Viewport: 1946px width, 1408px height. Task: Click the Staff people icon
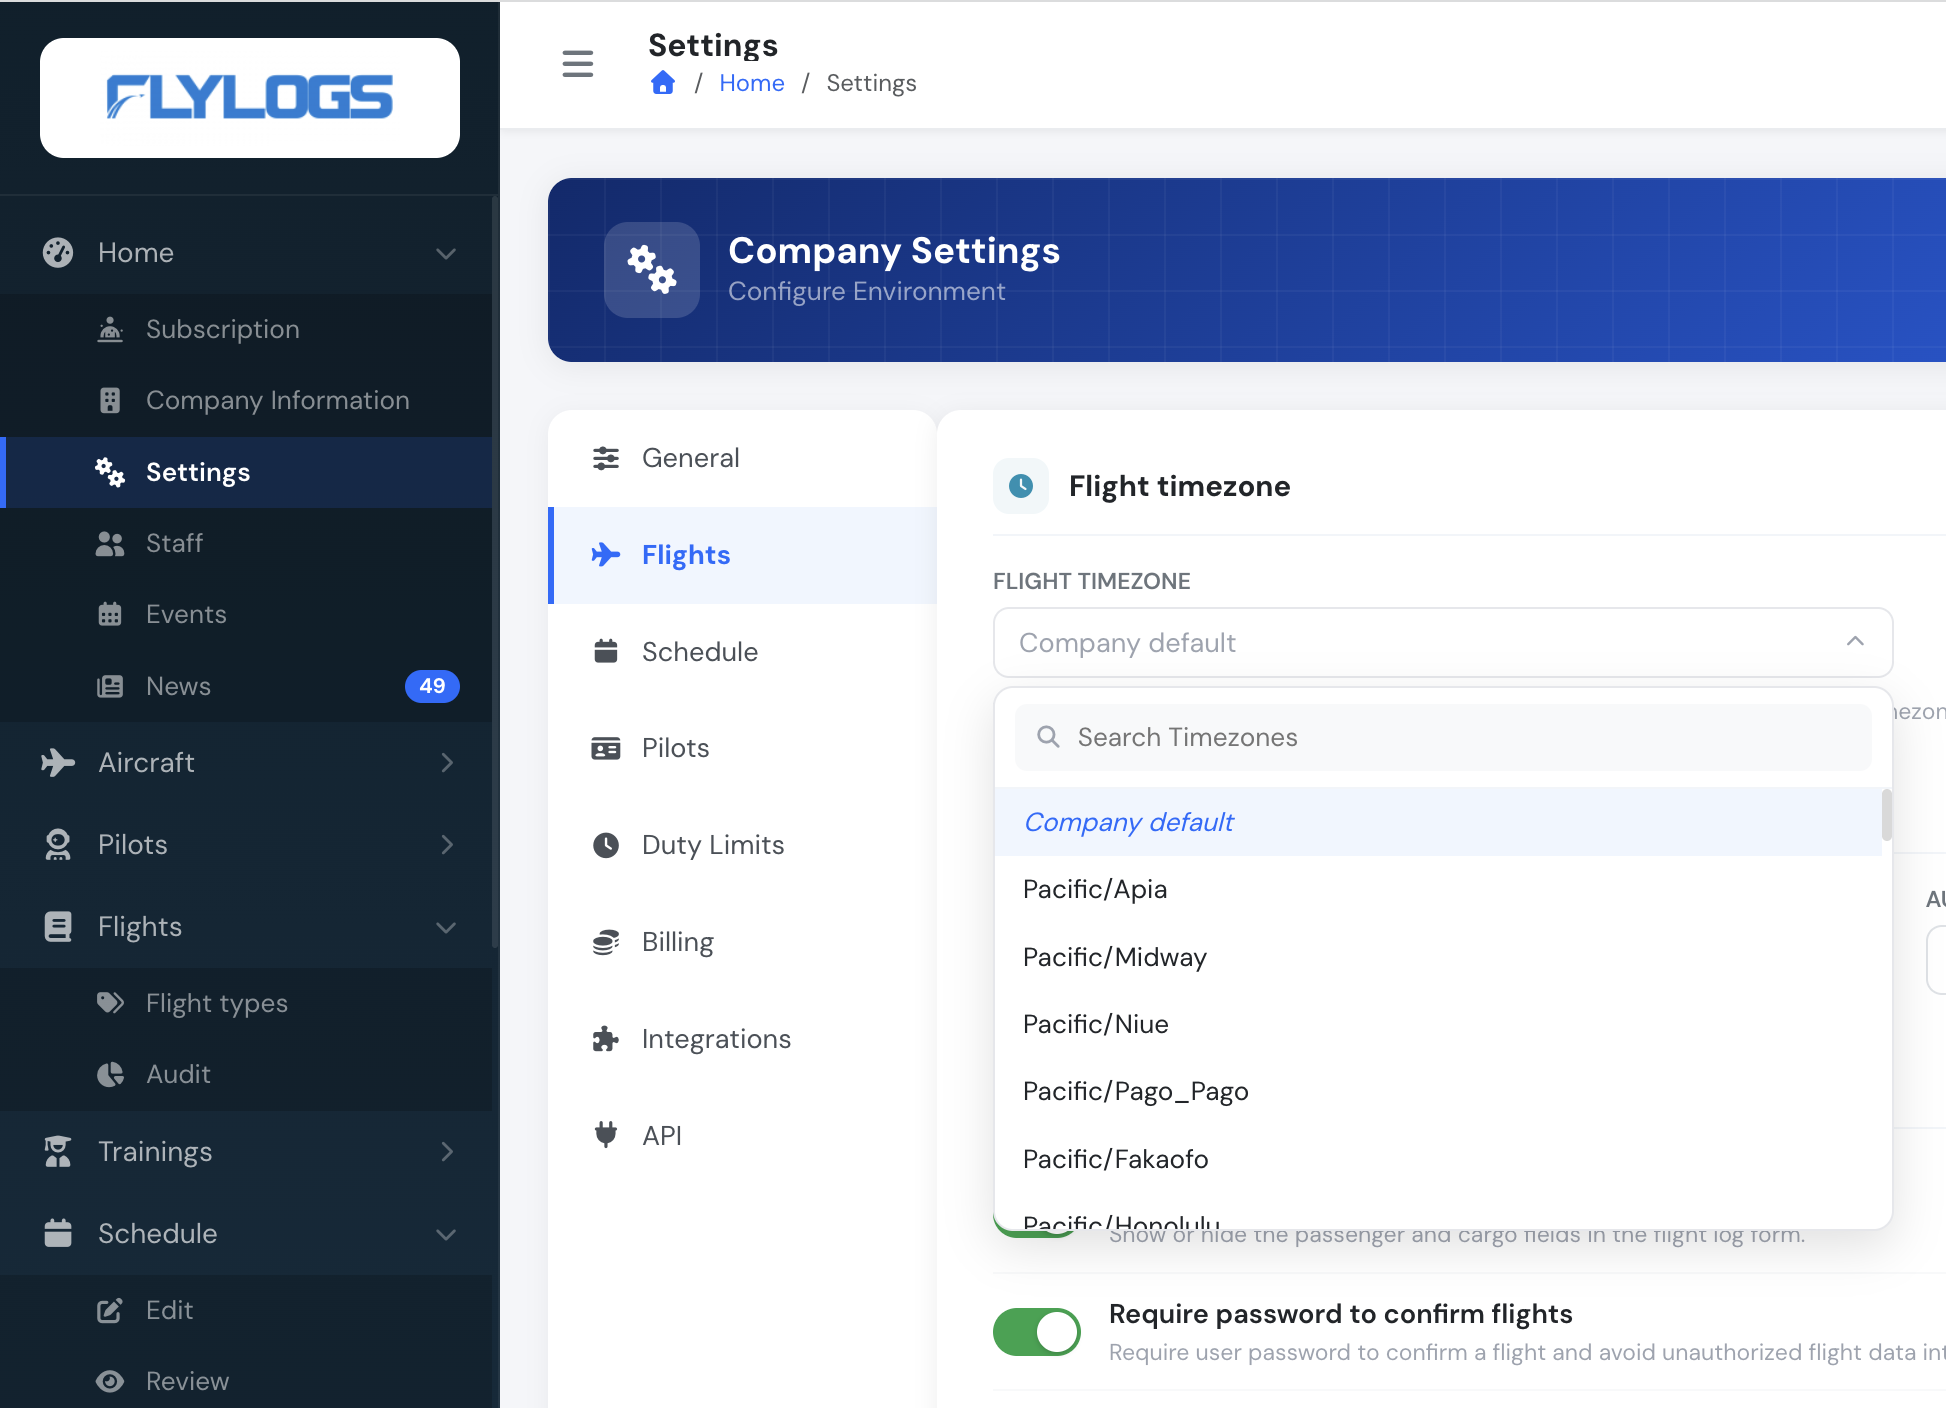coord(110,543)
